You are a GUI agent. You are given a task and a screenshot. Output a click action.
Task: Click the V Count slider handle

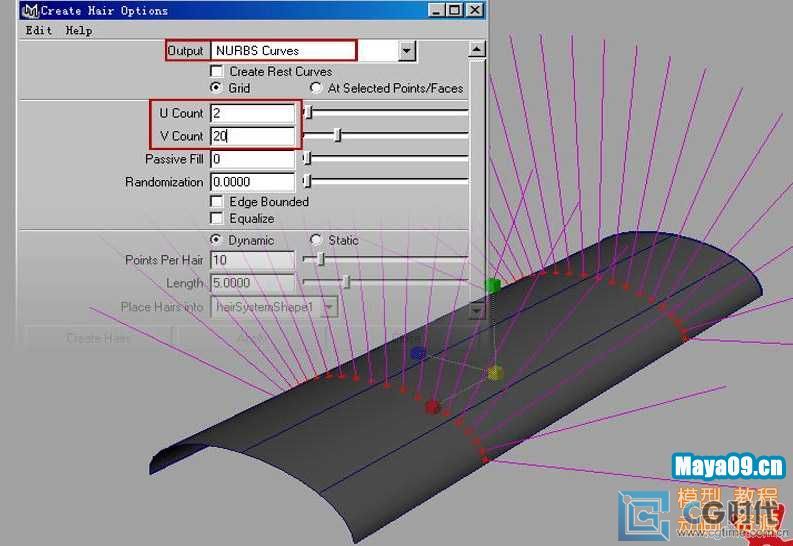pyautogui.click(x=338, y=135)
